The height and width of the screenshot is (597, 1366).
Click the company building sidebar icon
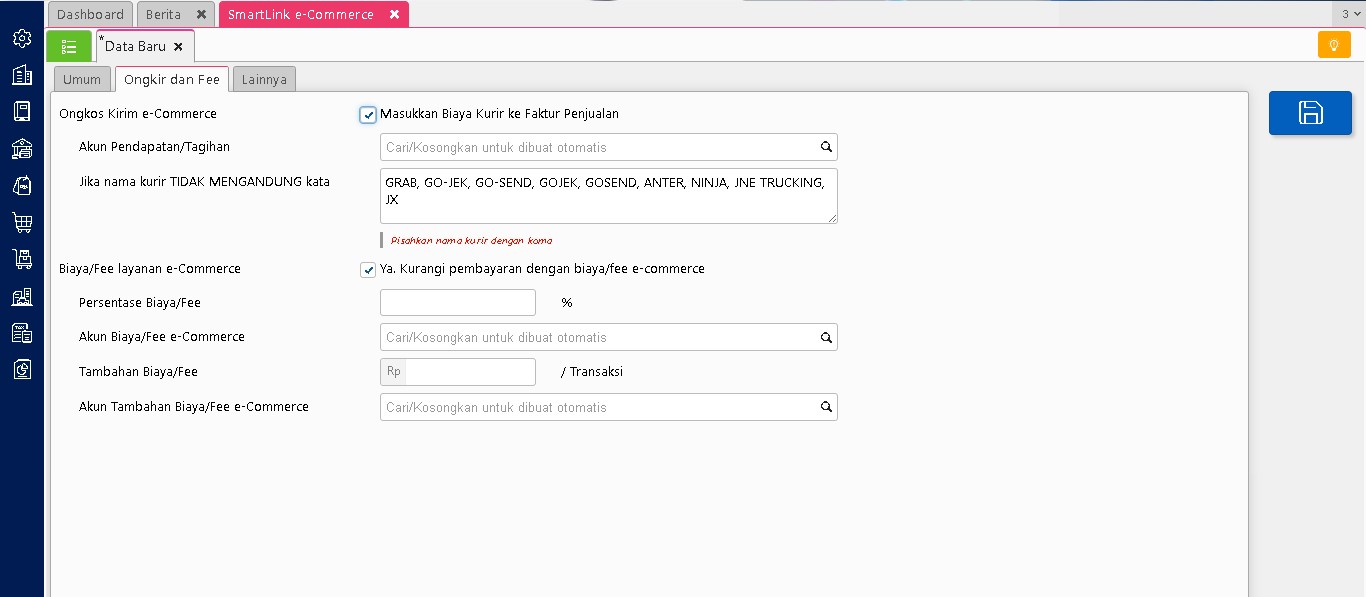[x=22, y=75]
